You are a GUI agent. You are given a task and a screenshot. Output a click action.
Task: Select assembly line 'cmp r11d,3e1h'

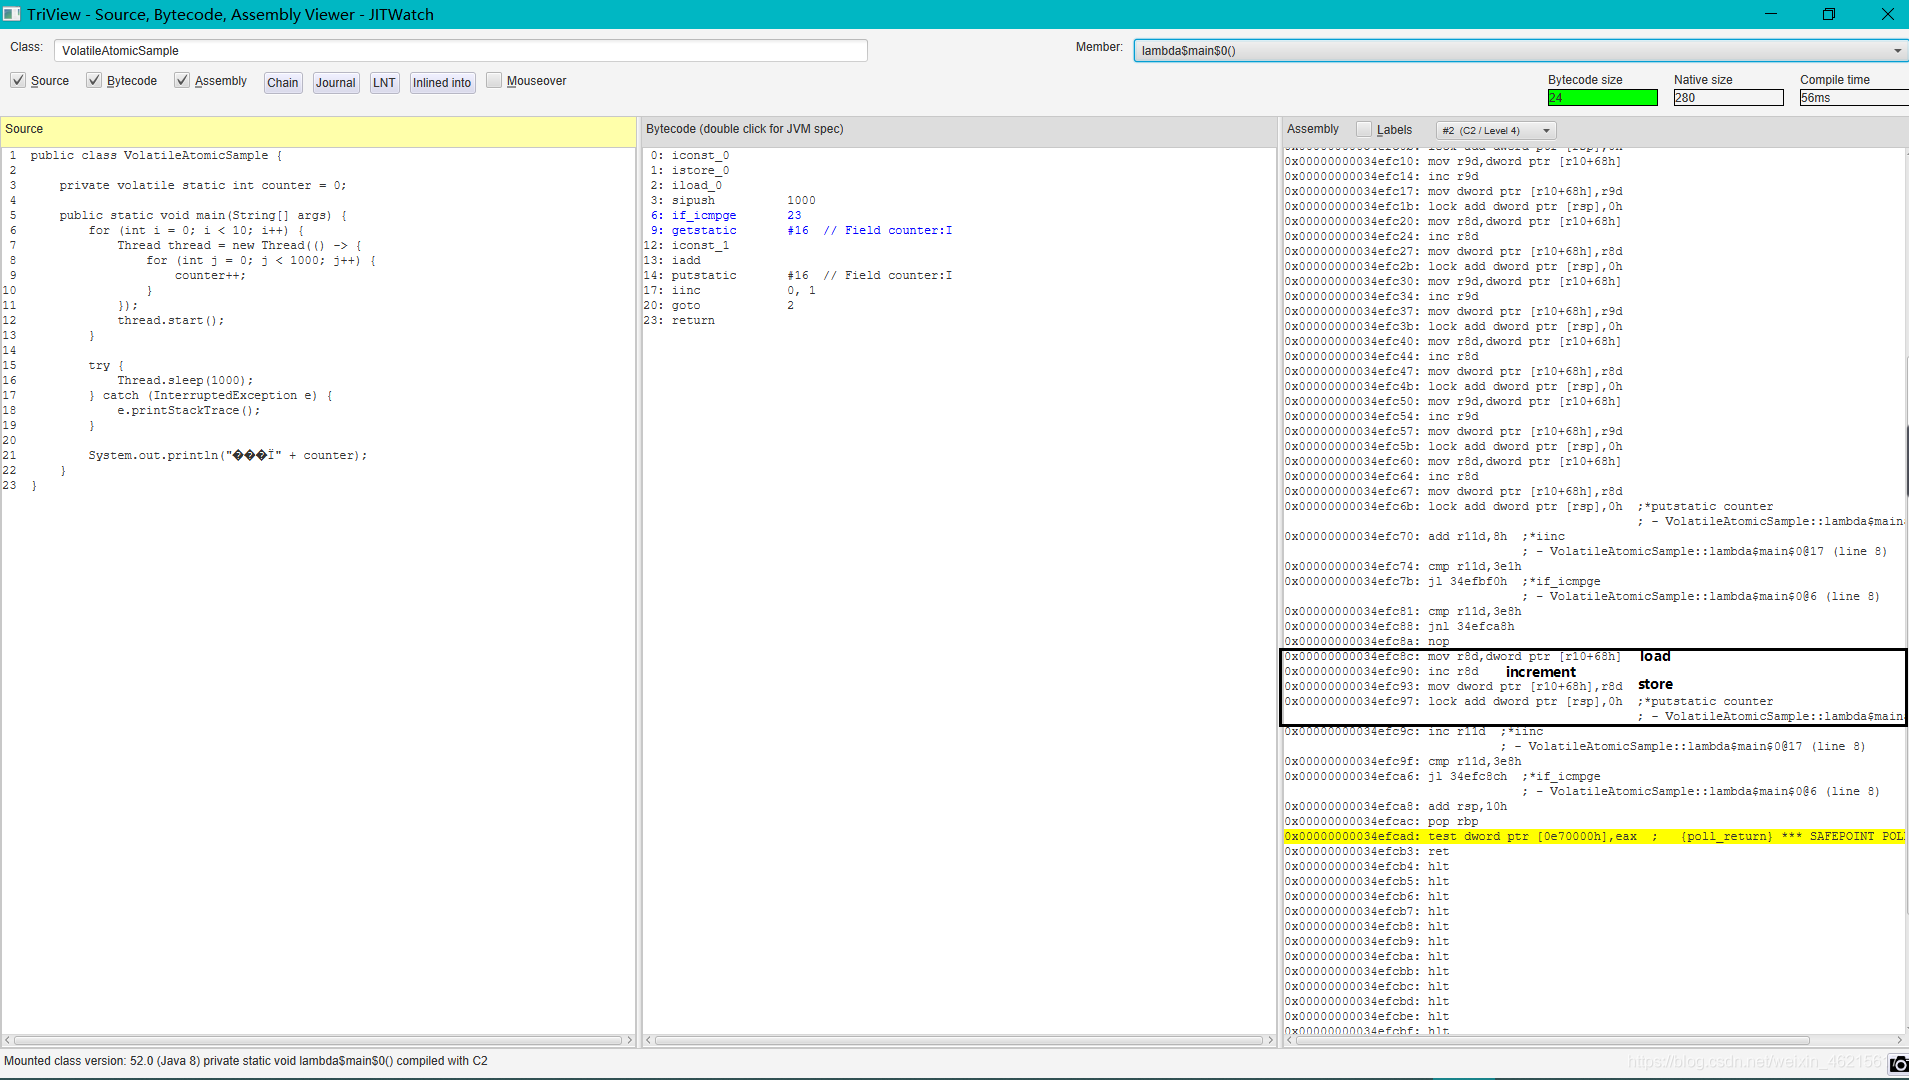[1403, 566]
